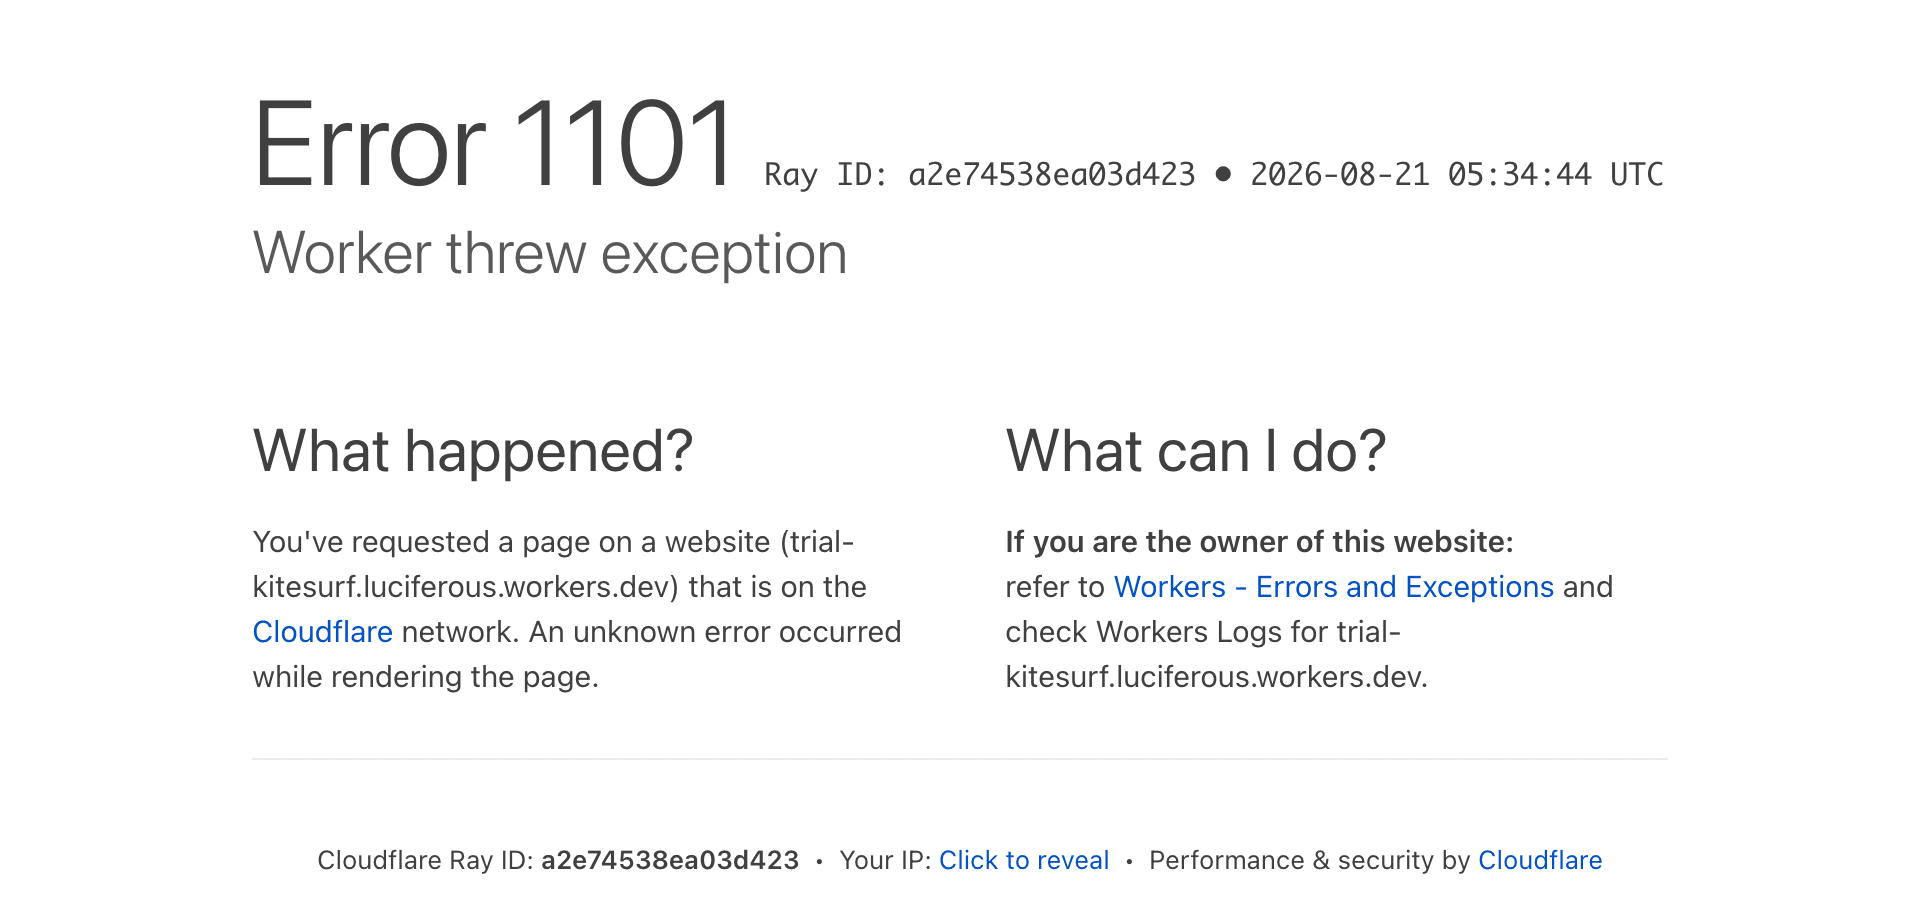Open the footer Cloudflare security link
The height and width of the screenshot is (906, 1914).
pyautogui.click(x=1540, y=860)
